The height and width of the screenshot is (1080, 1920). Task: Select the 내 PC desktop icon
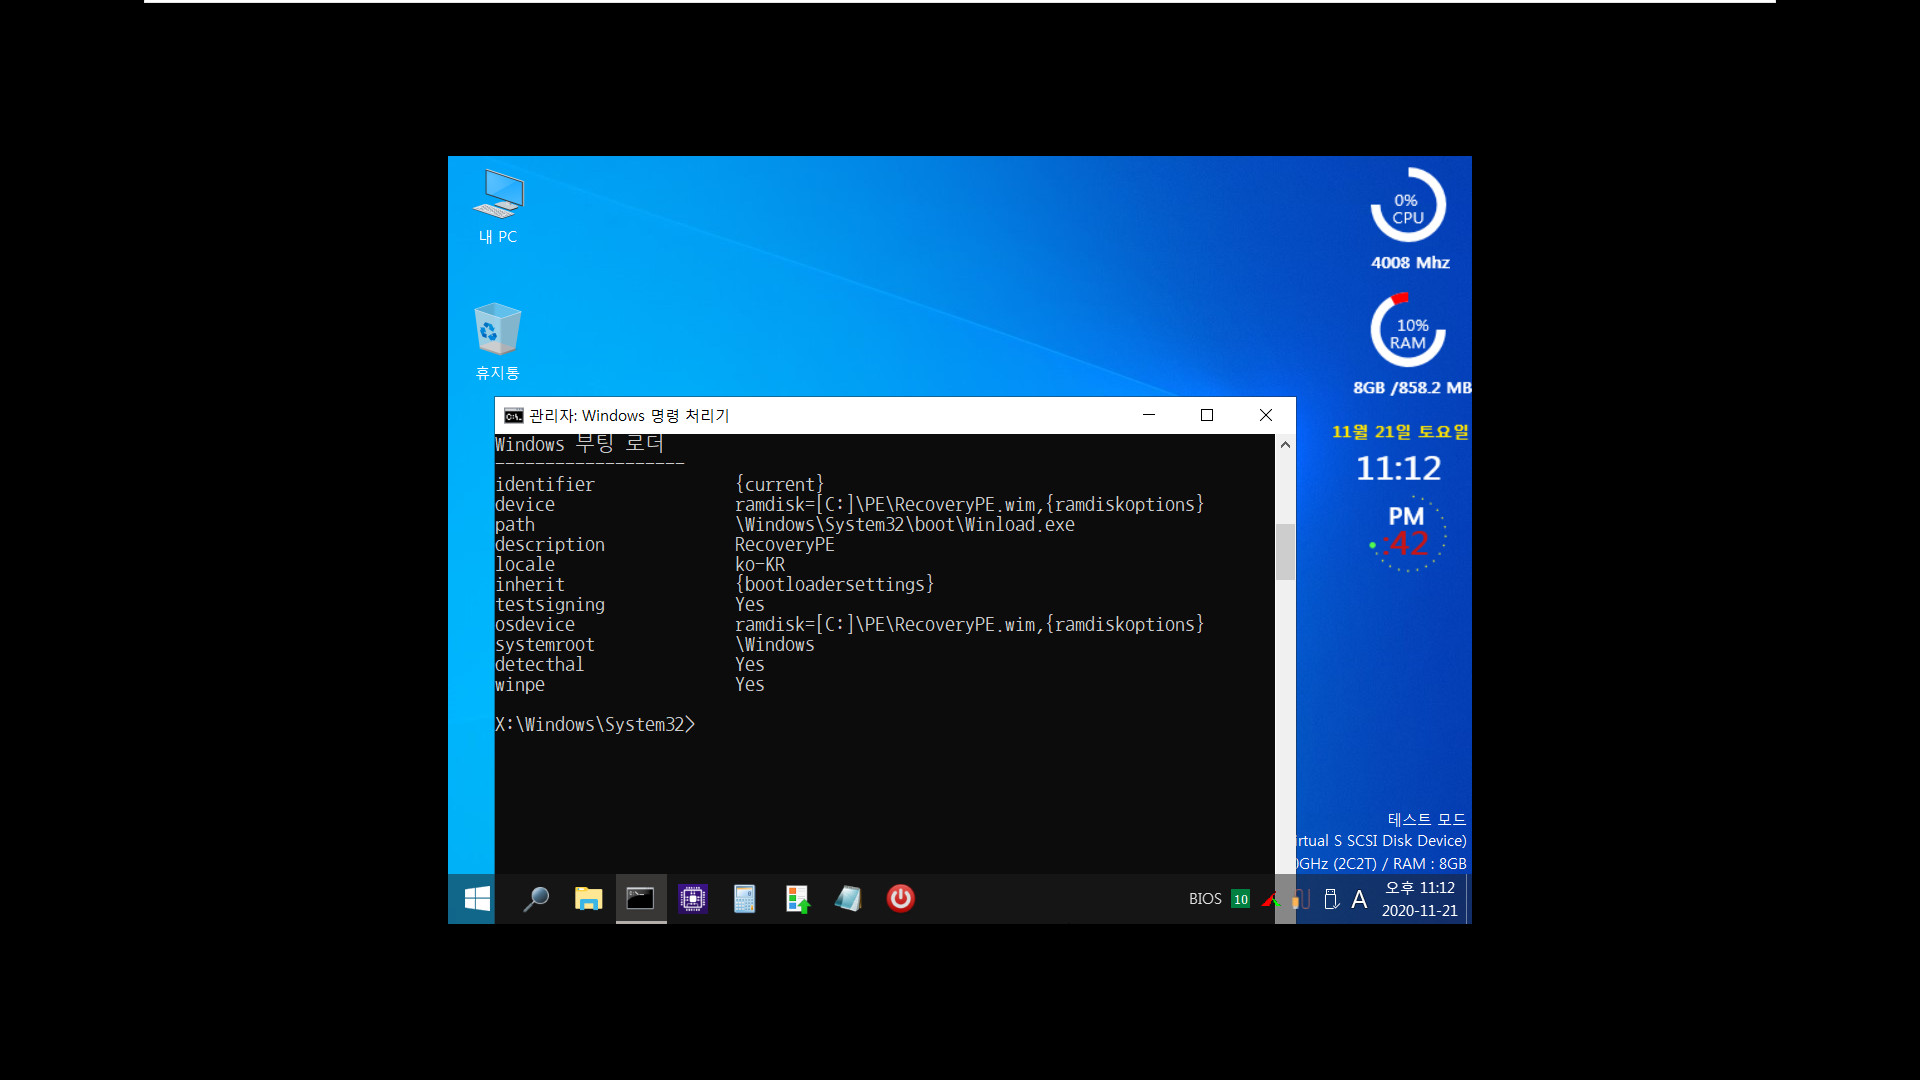[x=498, y=207]
